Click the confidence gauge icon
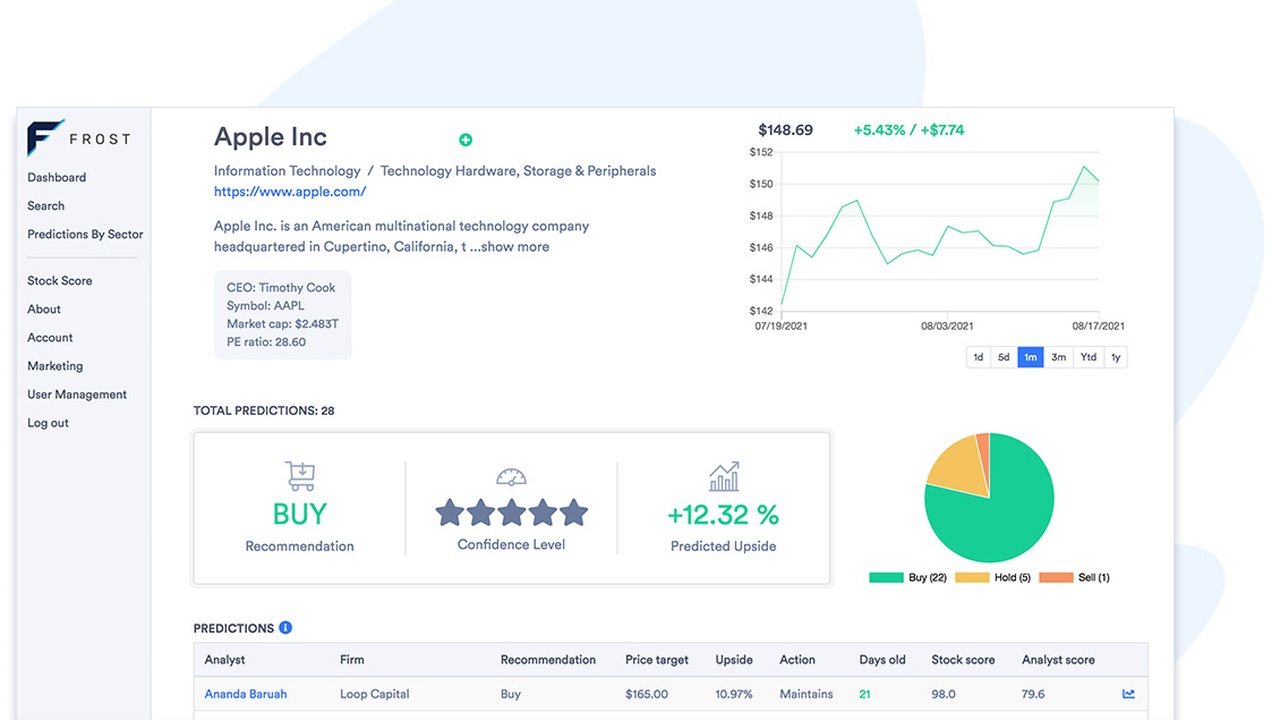 511,477
